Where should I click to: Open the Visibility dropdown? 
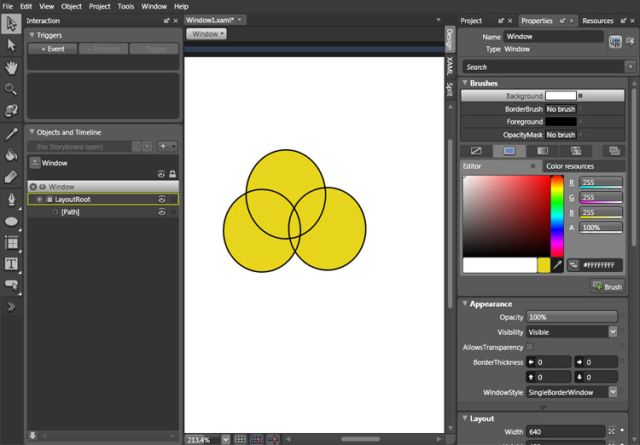(613, 332)
